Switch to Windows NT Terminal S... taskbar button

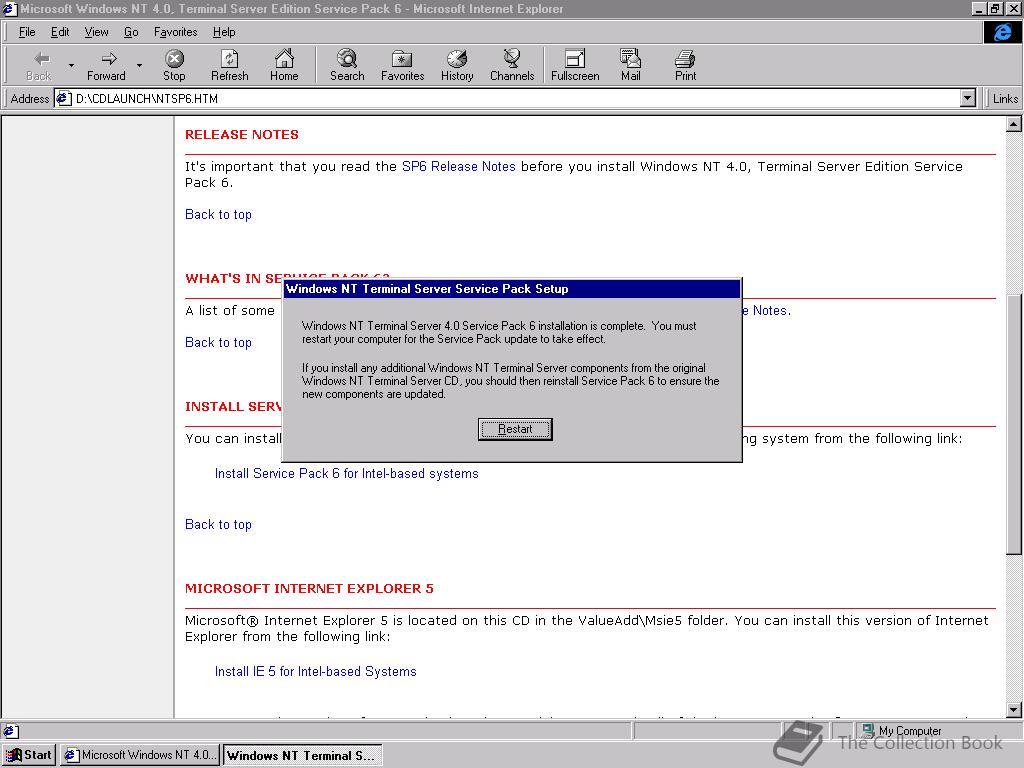pyautogui.click(x=302, y=755)
